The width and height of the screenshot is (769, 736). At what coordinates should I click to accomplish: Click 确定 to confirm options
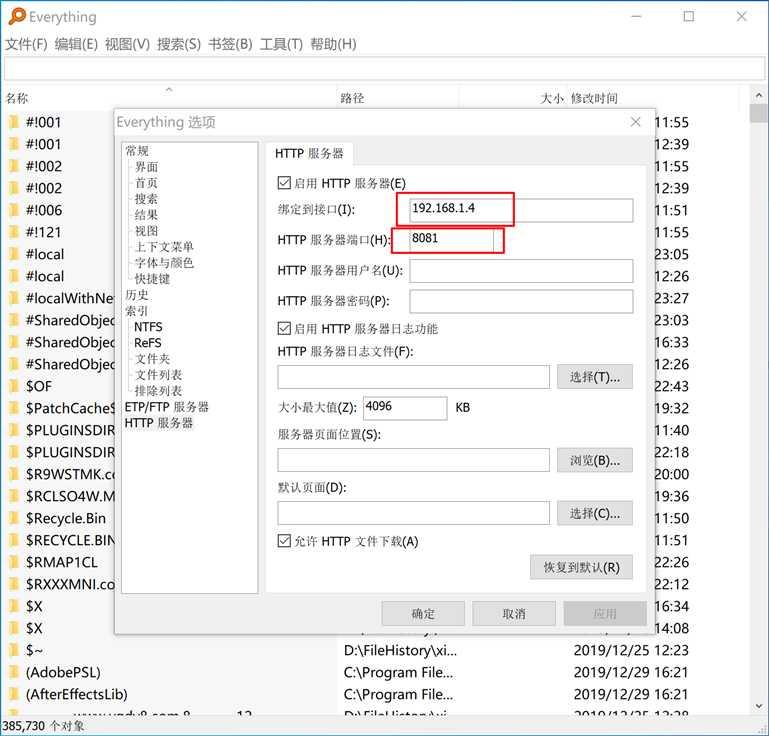tap(423, 613)
